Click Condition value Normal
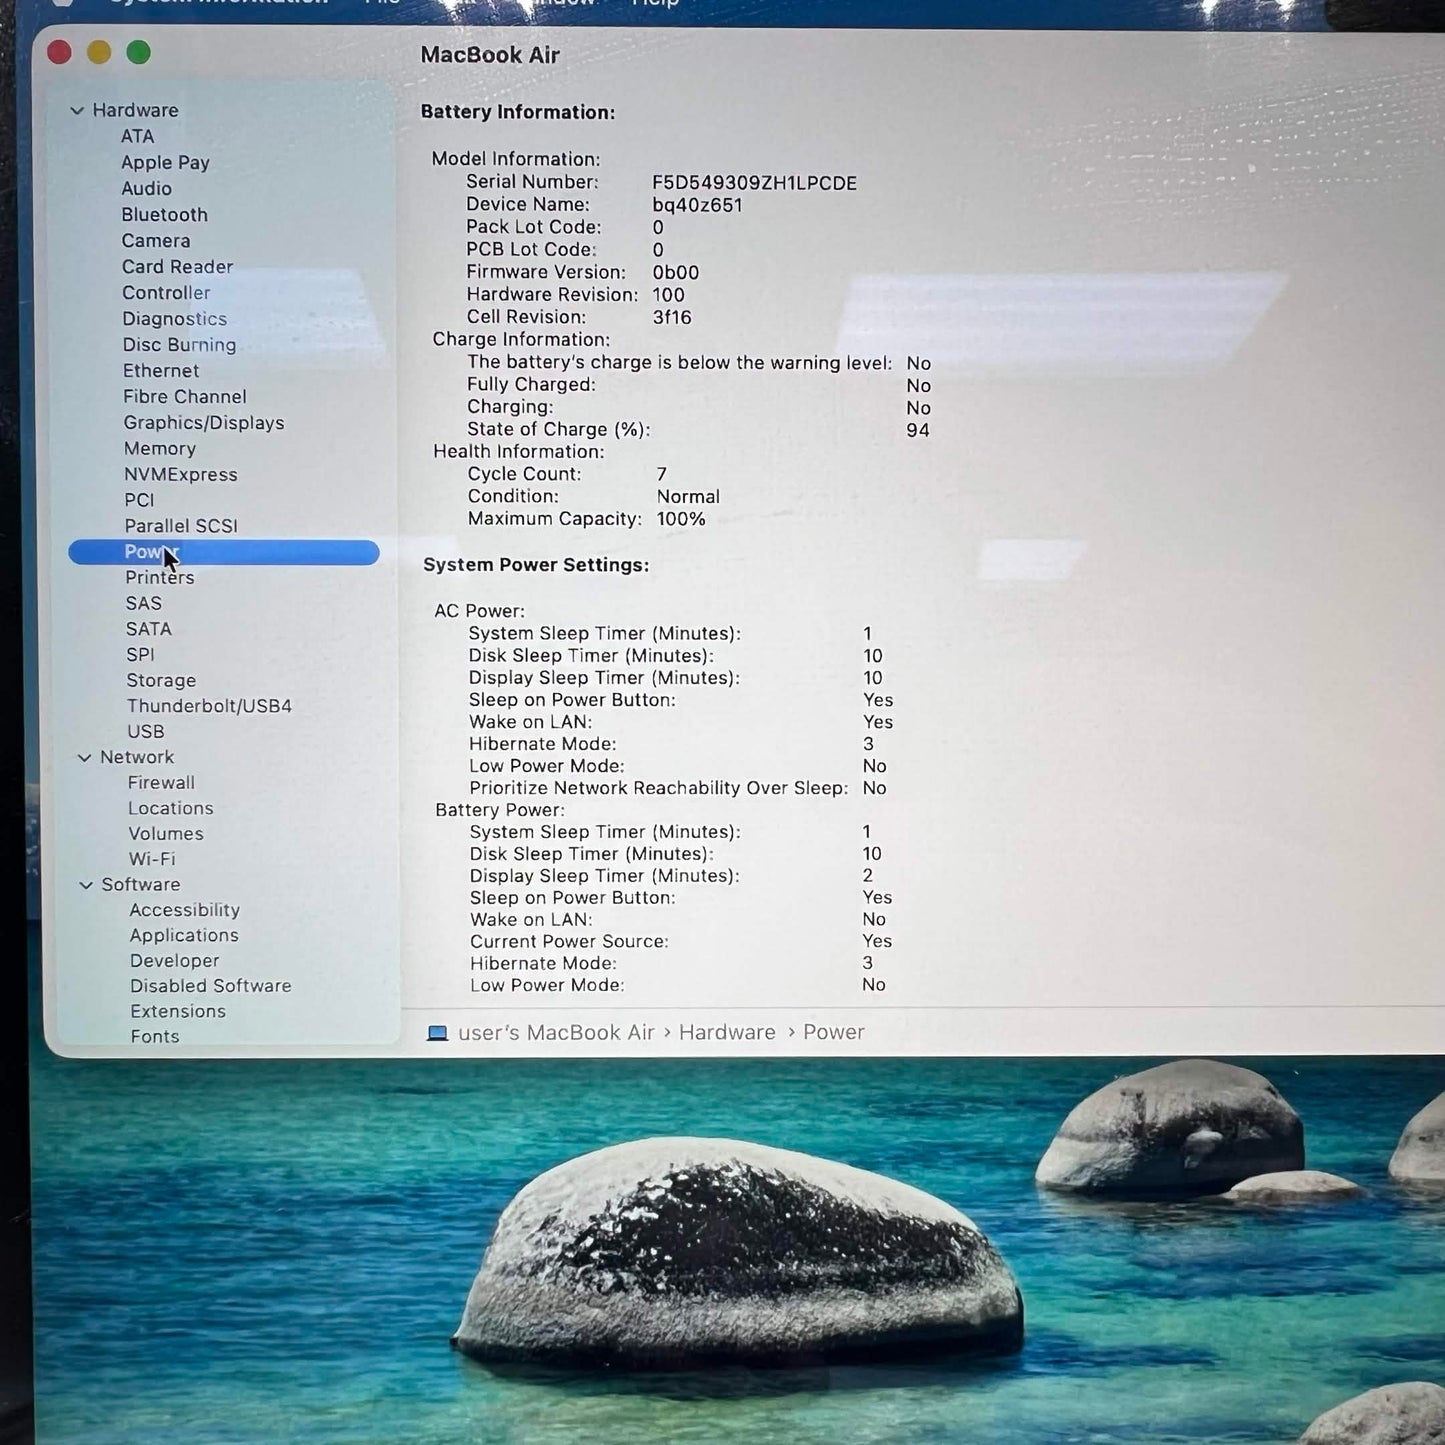The height and width of the screenshot is (1445, 1445). 687,497
